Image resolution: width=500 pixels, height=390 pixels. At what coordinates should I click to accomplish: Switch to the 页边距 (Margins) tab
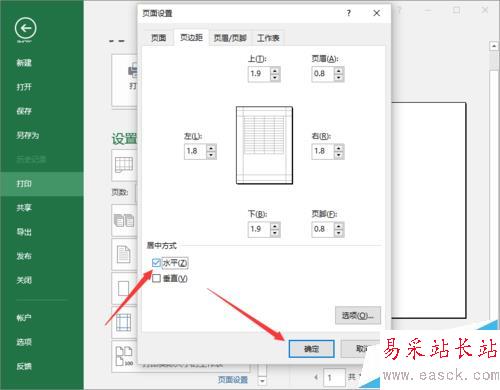pyautogui.click(x=191, y=37)
